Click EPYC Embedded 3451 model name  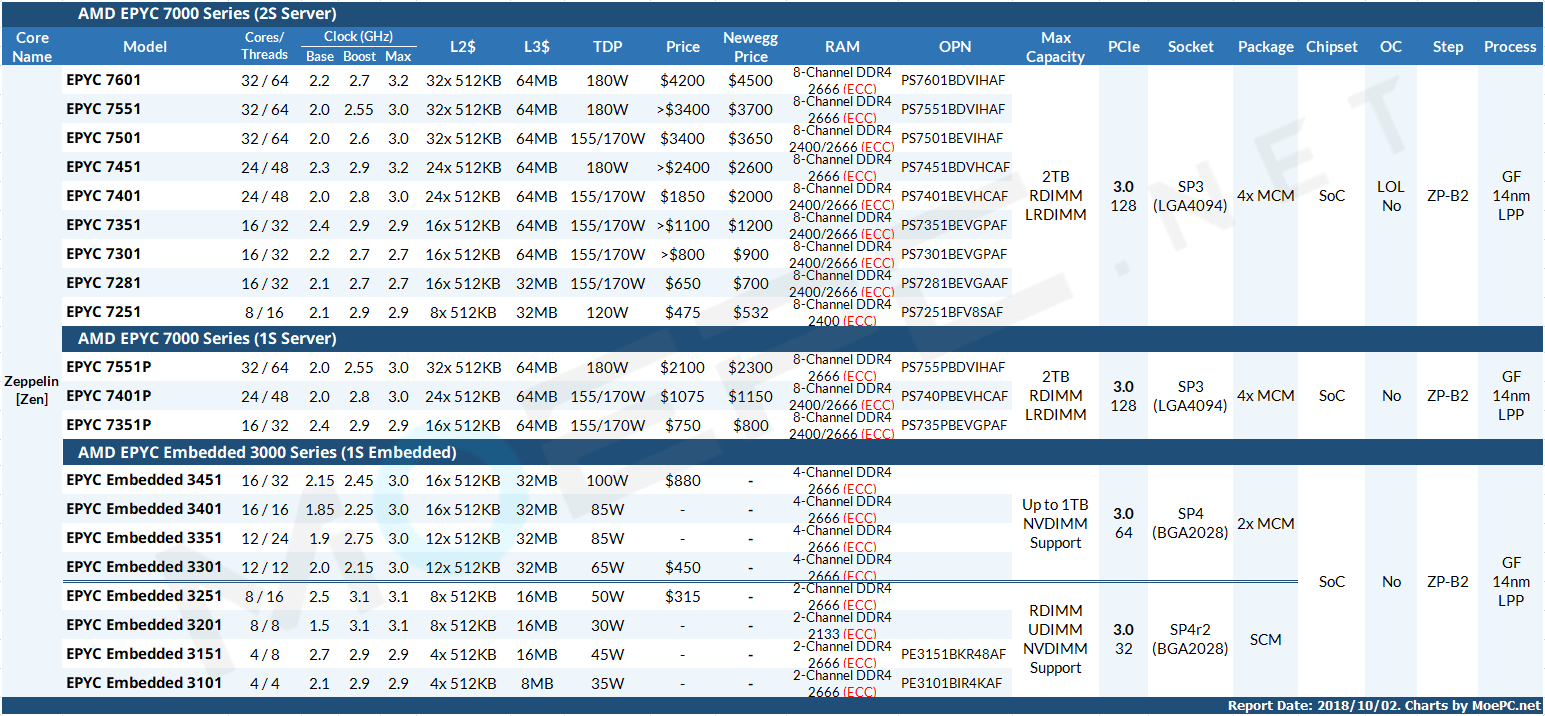coord(144,480)
